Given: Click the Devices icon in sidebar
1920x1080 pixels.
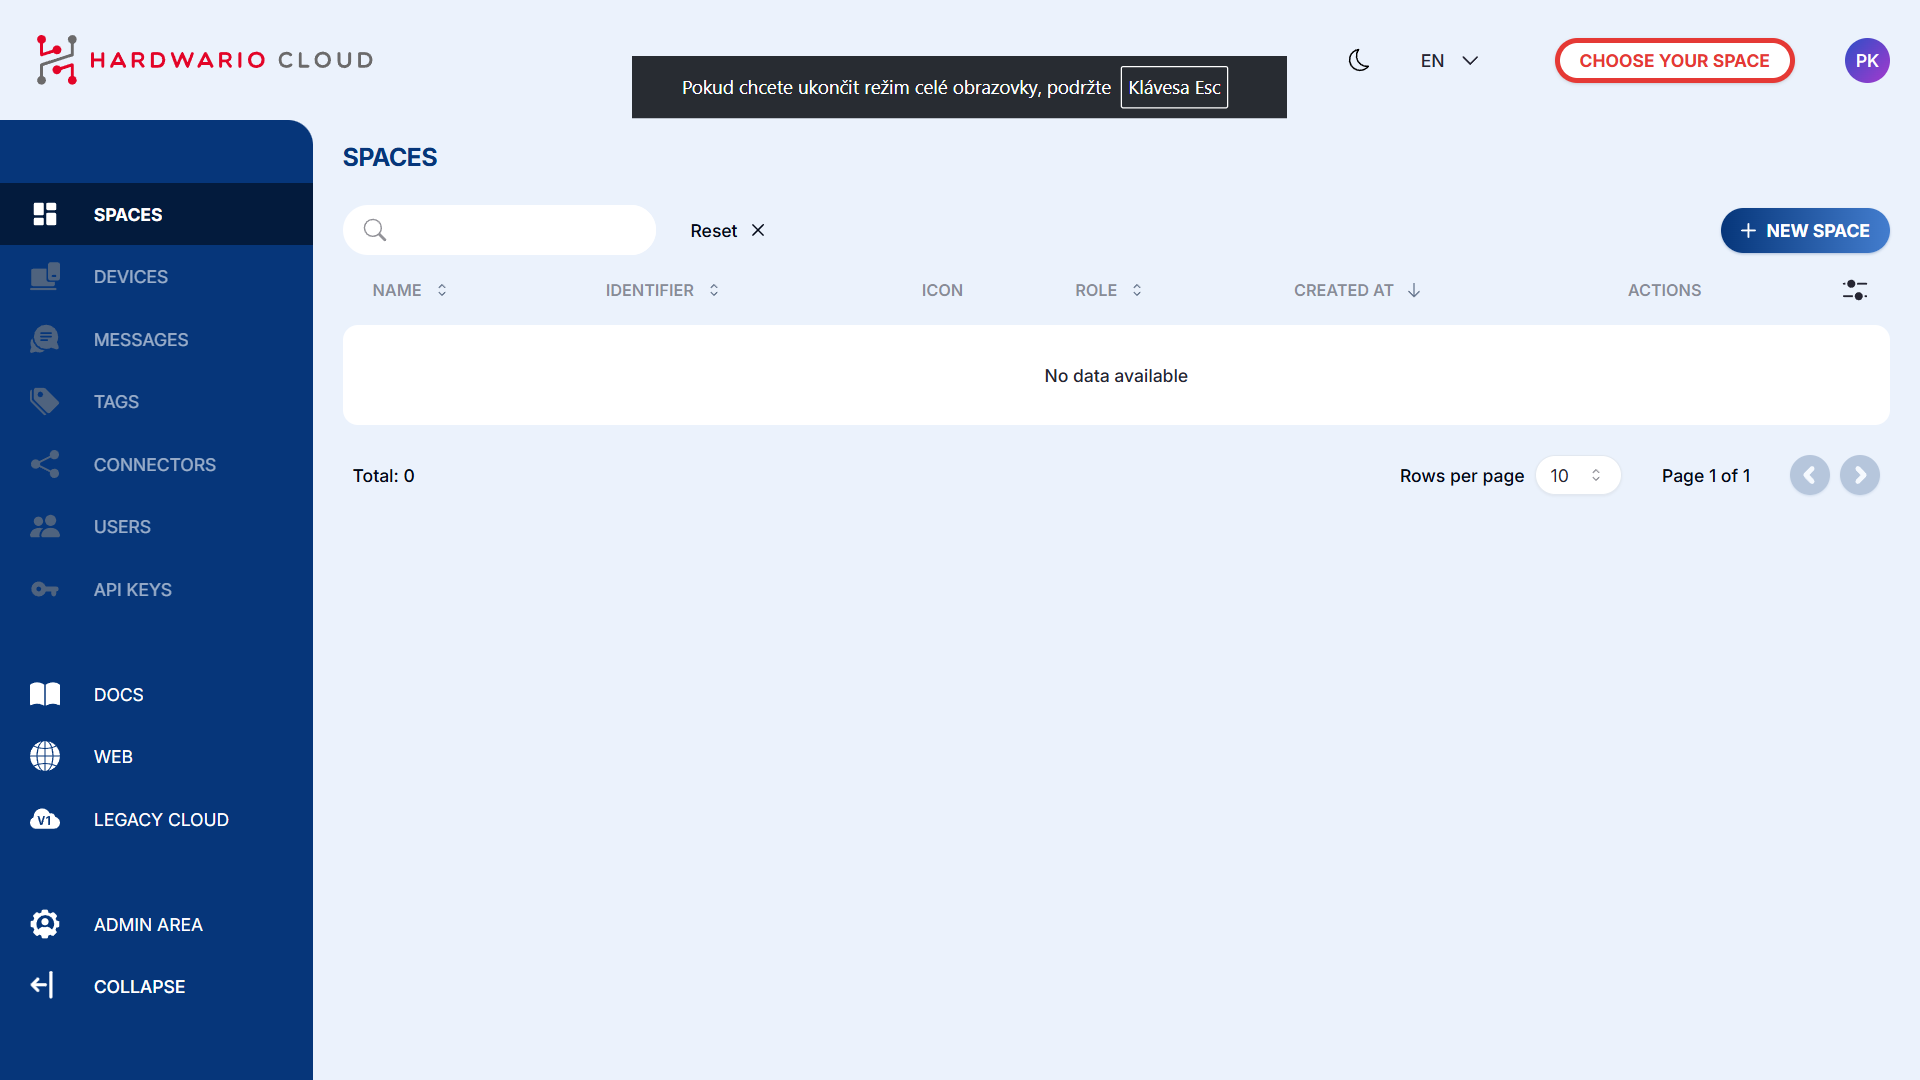Looking at the screenshot, I should pos(45,276).
